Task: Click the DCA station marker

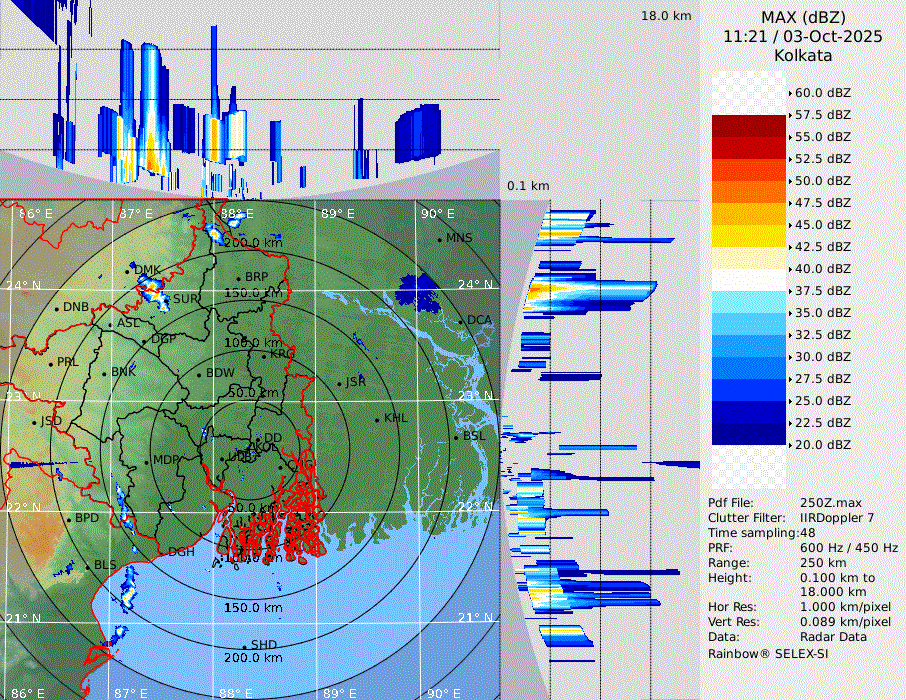Action: tap(461, 321)
